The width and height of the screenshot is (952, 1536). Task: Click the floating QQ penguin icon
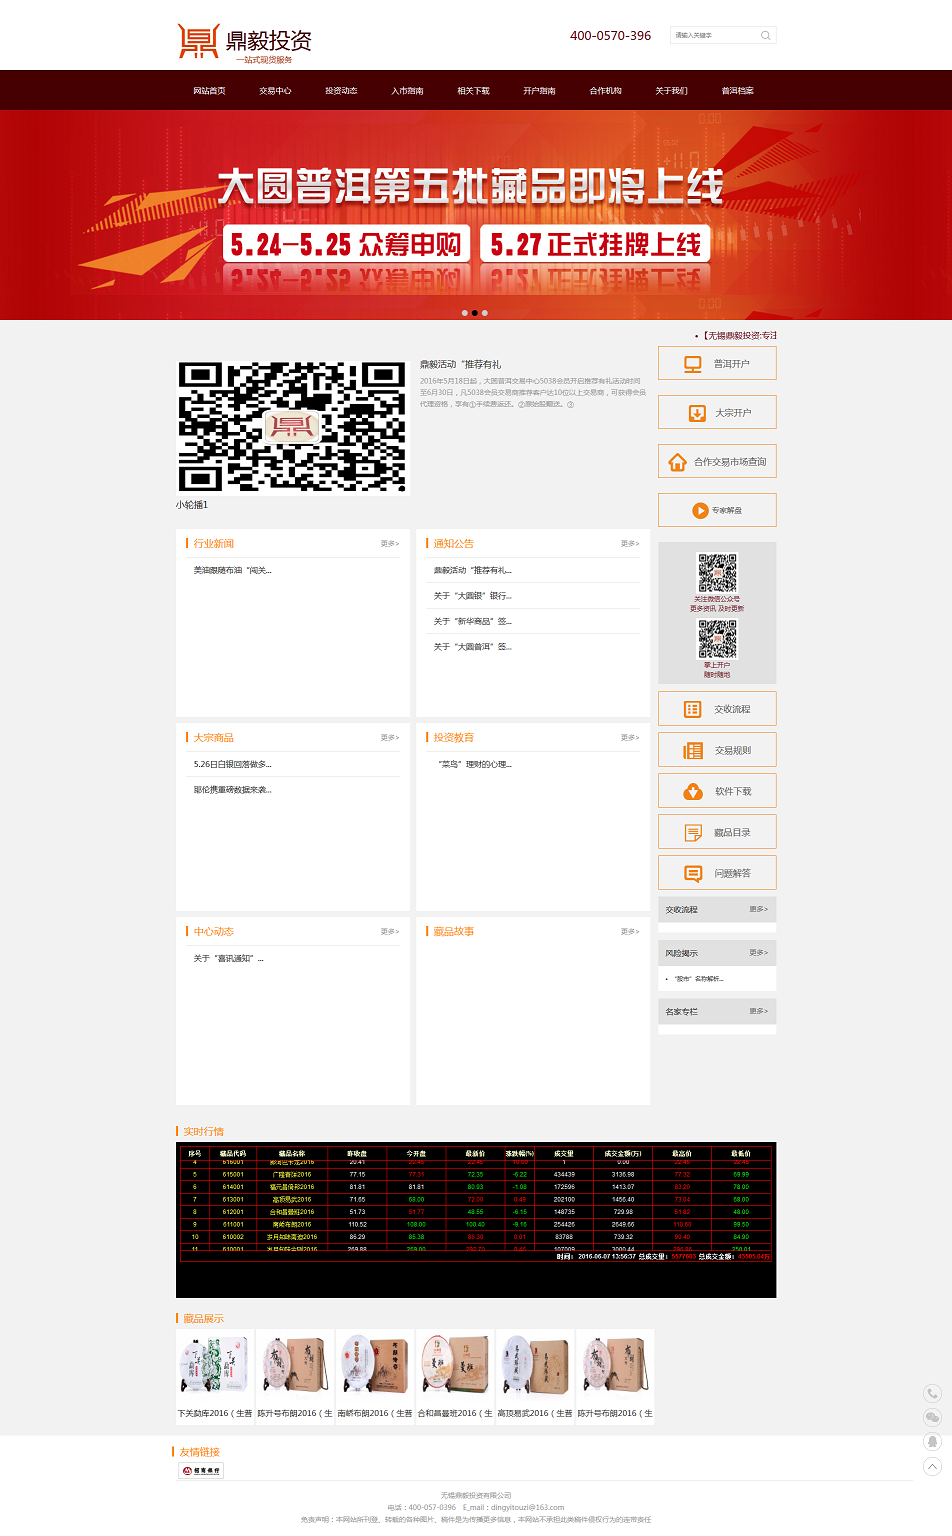(932, 1441)
